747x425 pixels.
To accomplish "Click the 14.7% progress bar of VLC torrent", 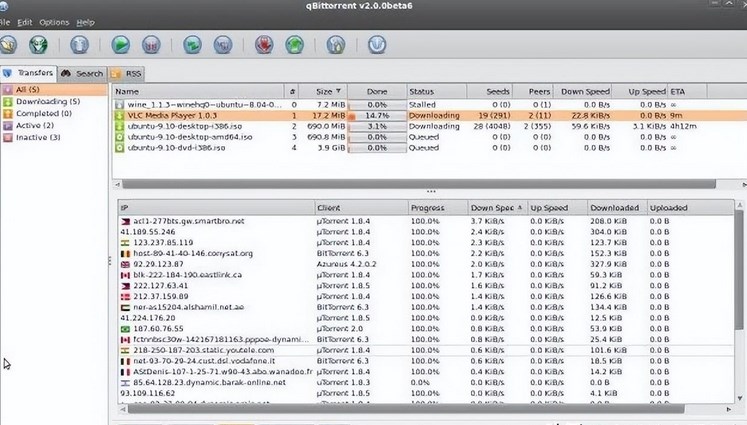I will [x=377, y=115].
